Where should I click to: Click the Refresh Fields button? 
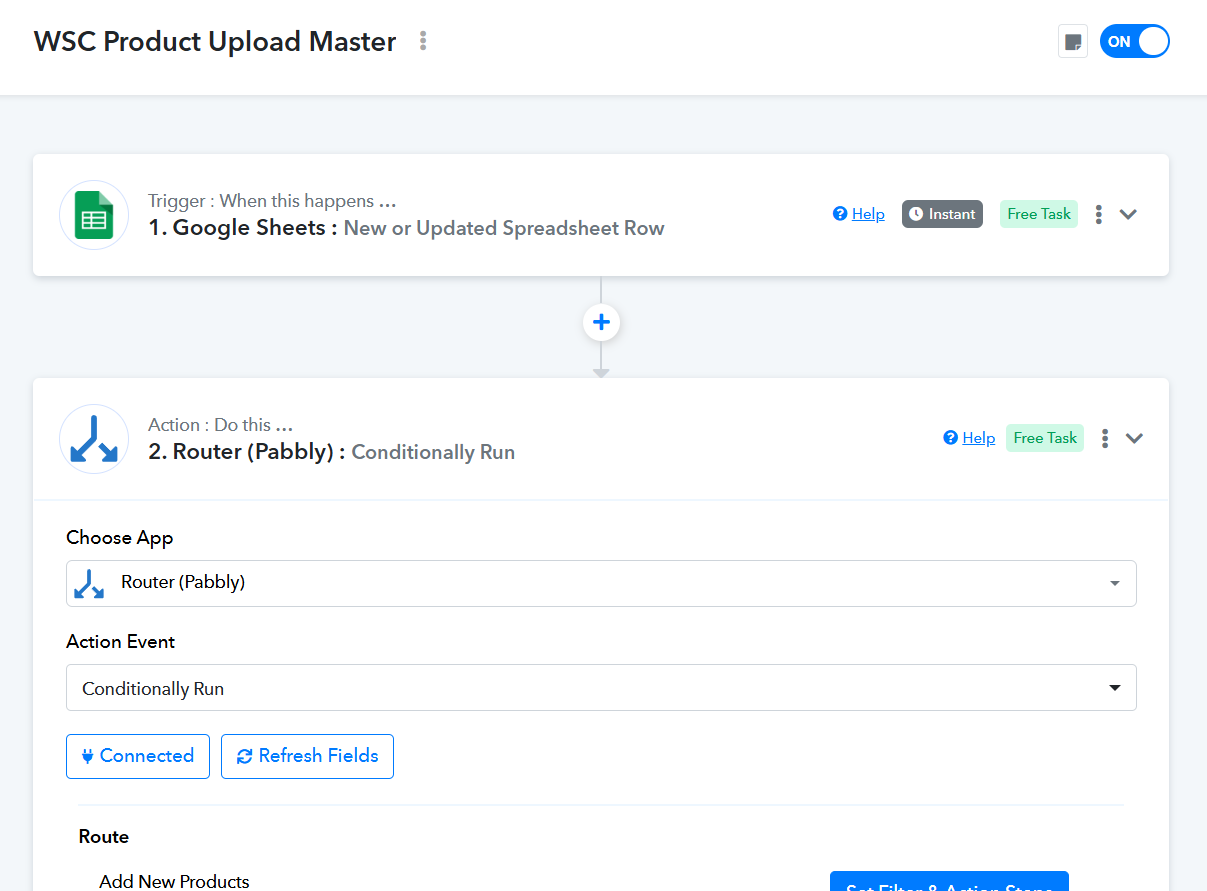click(307, 756)
